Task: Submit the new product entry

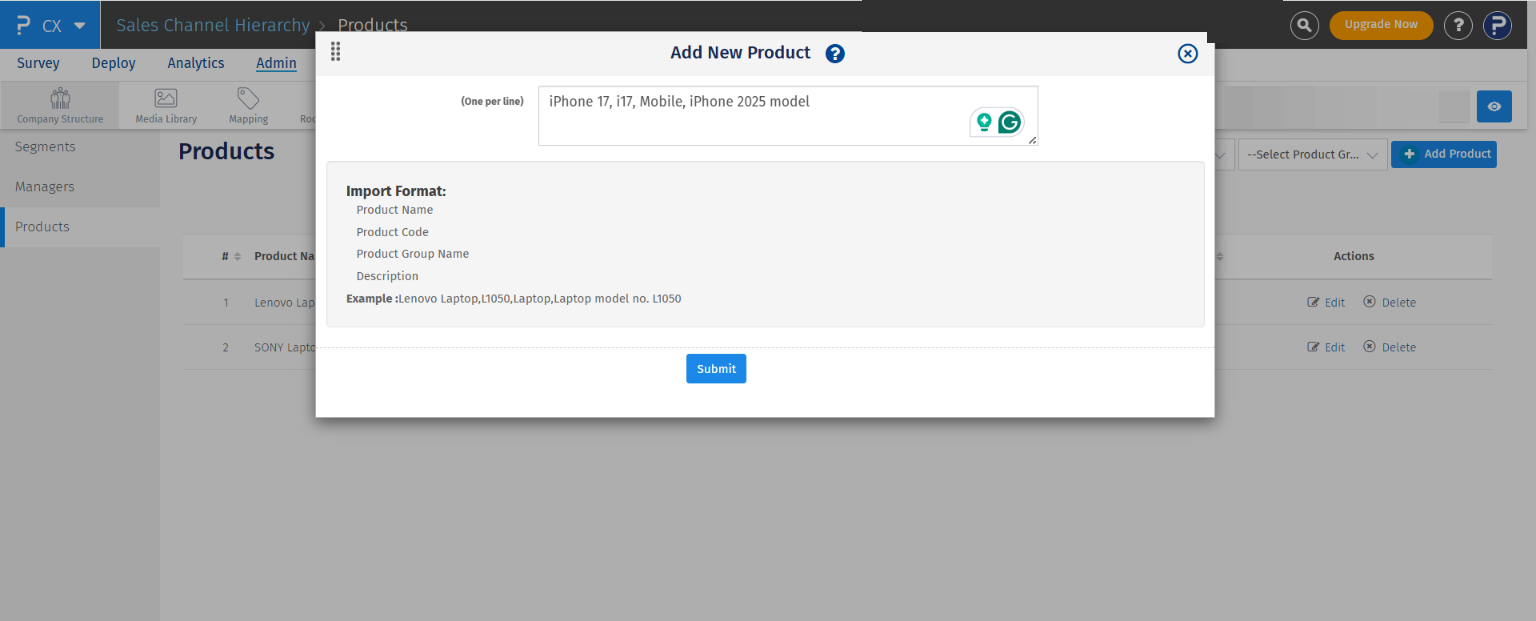Action: (716, 368)
